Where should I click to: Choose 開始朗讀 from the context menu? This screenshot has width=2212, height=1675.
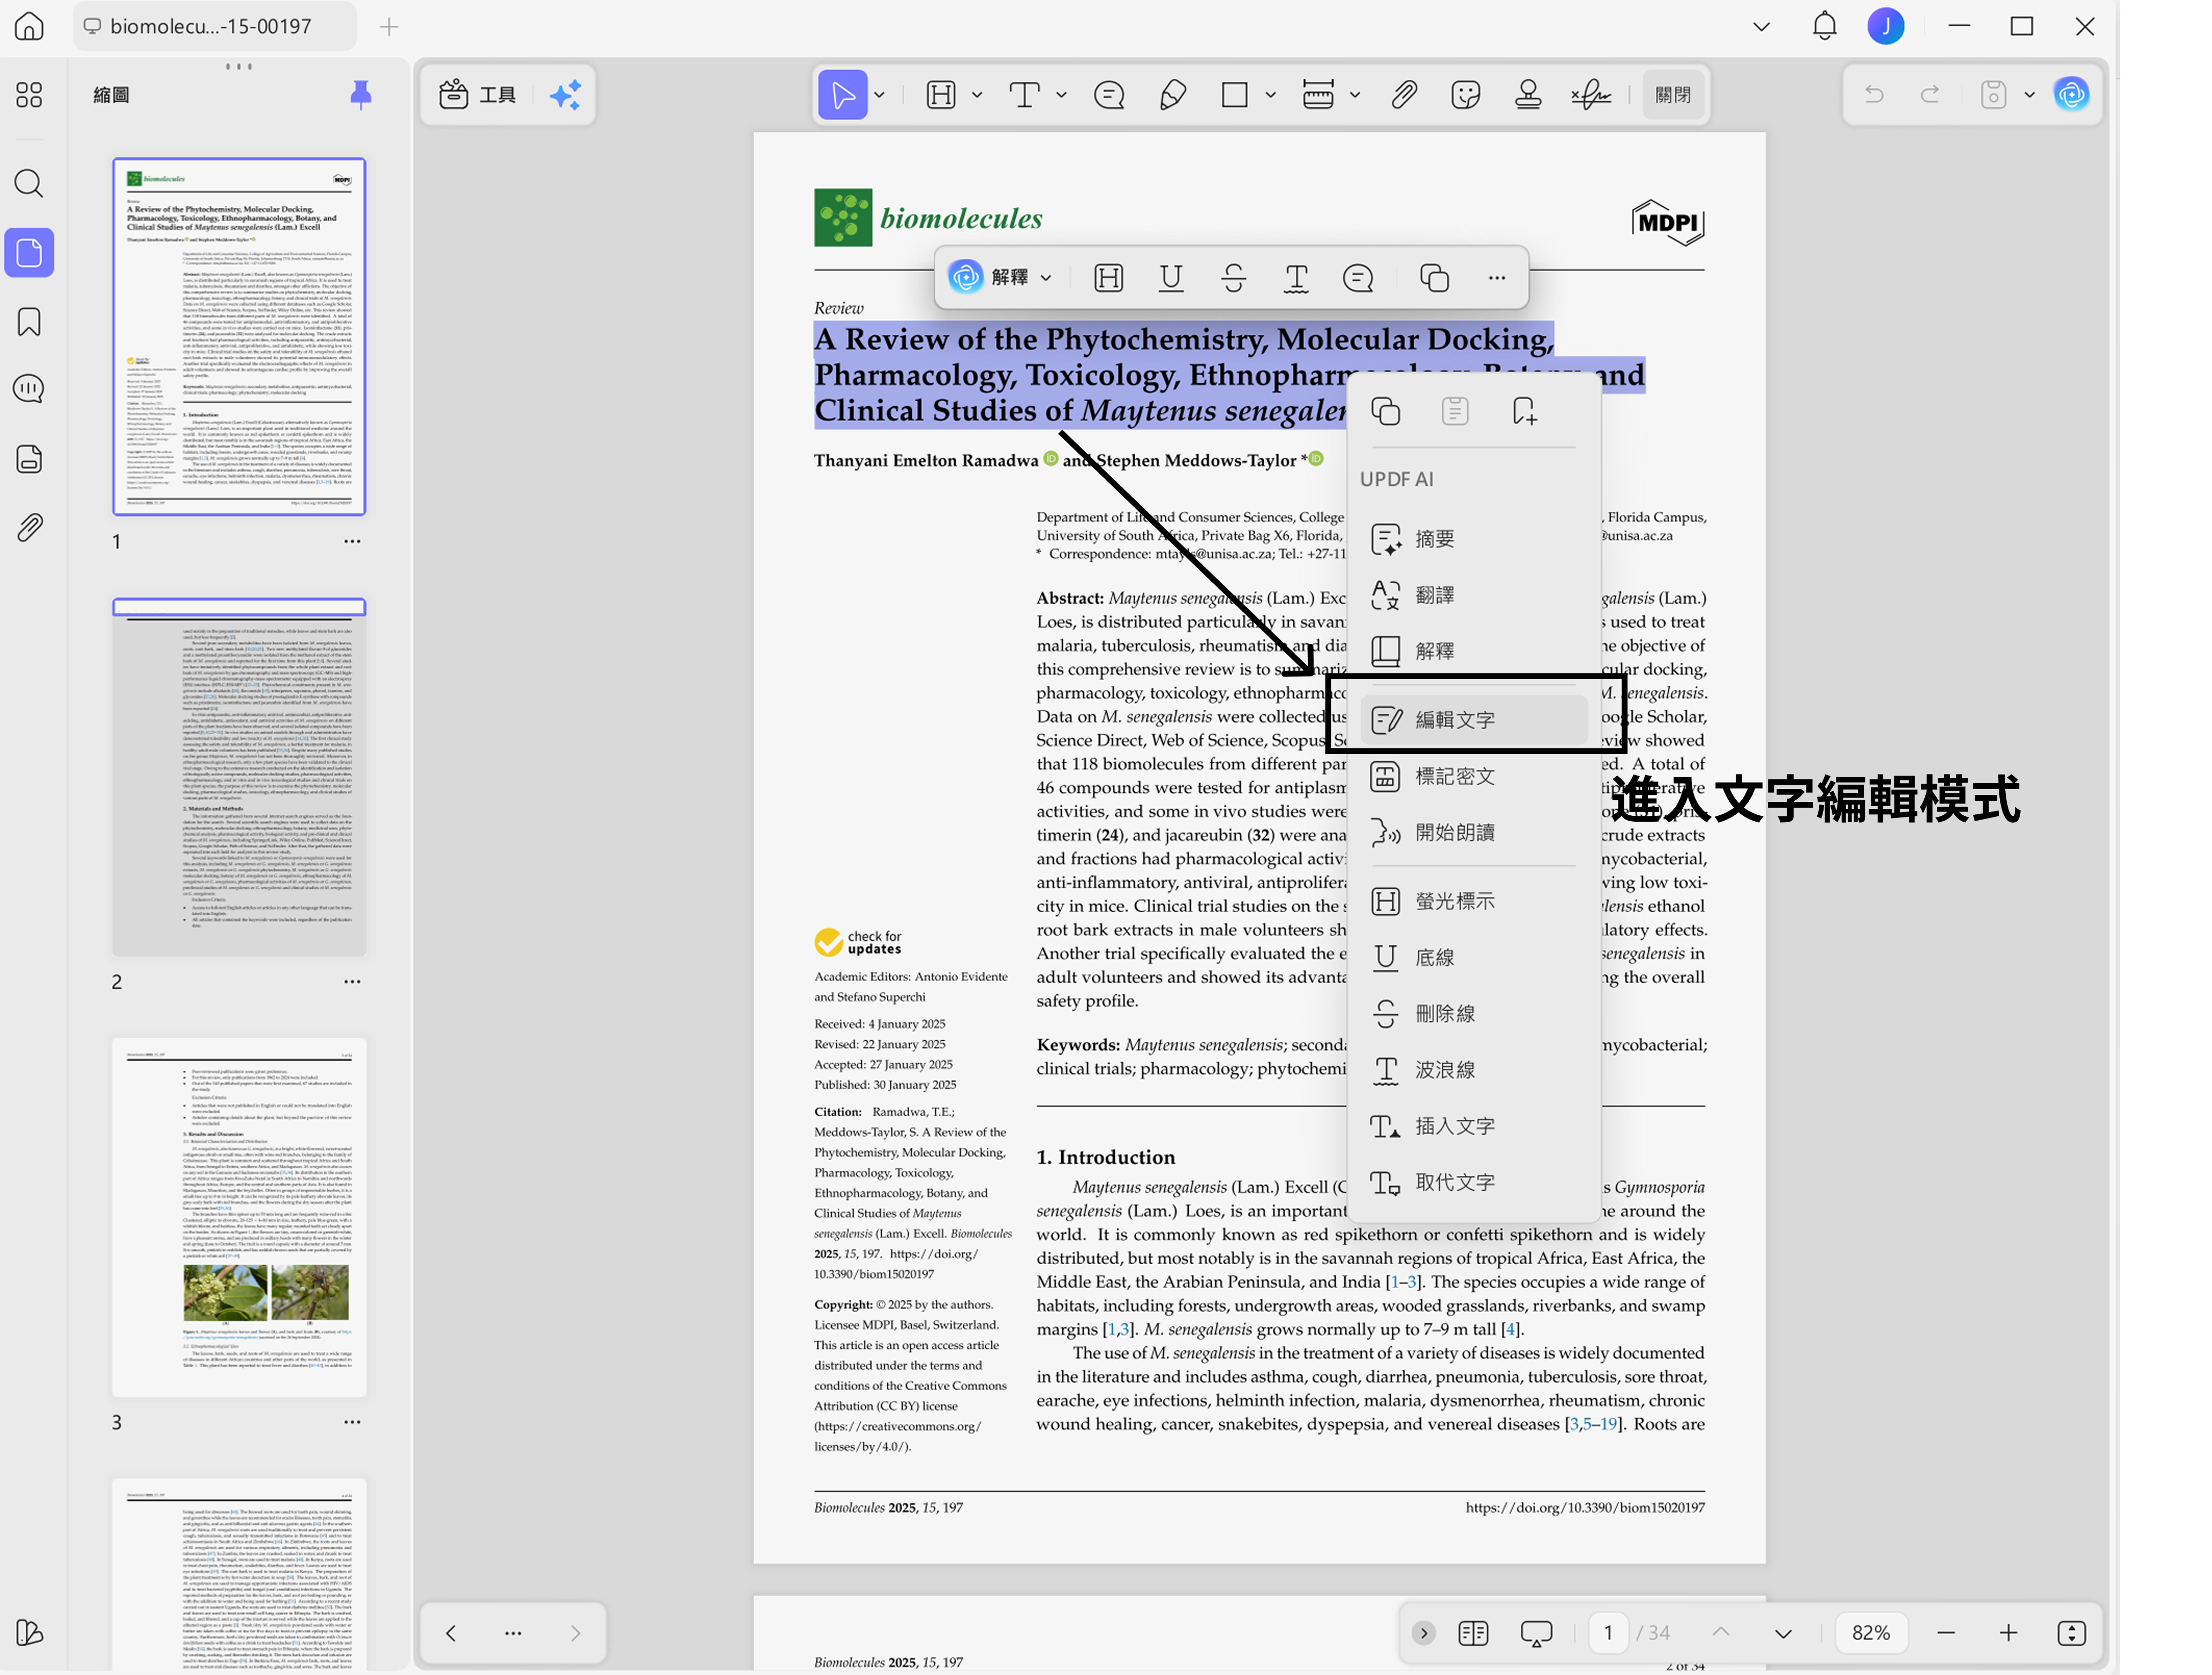coord(1473,832)
